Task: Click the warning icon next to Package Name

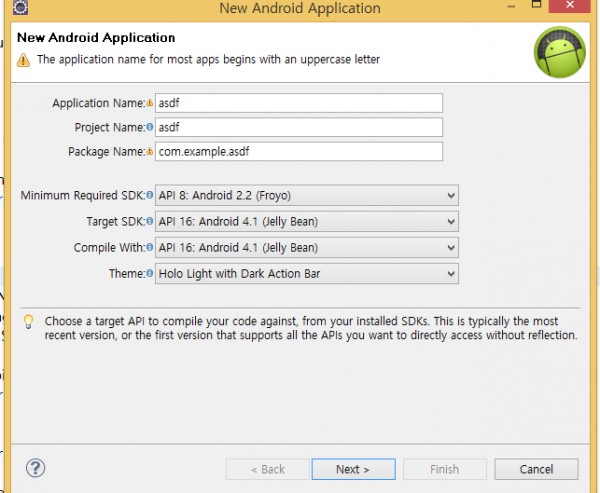Action: (x=150, y=151)
